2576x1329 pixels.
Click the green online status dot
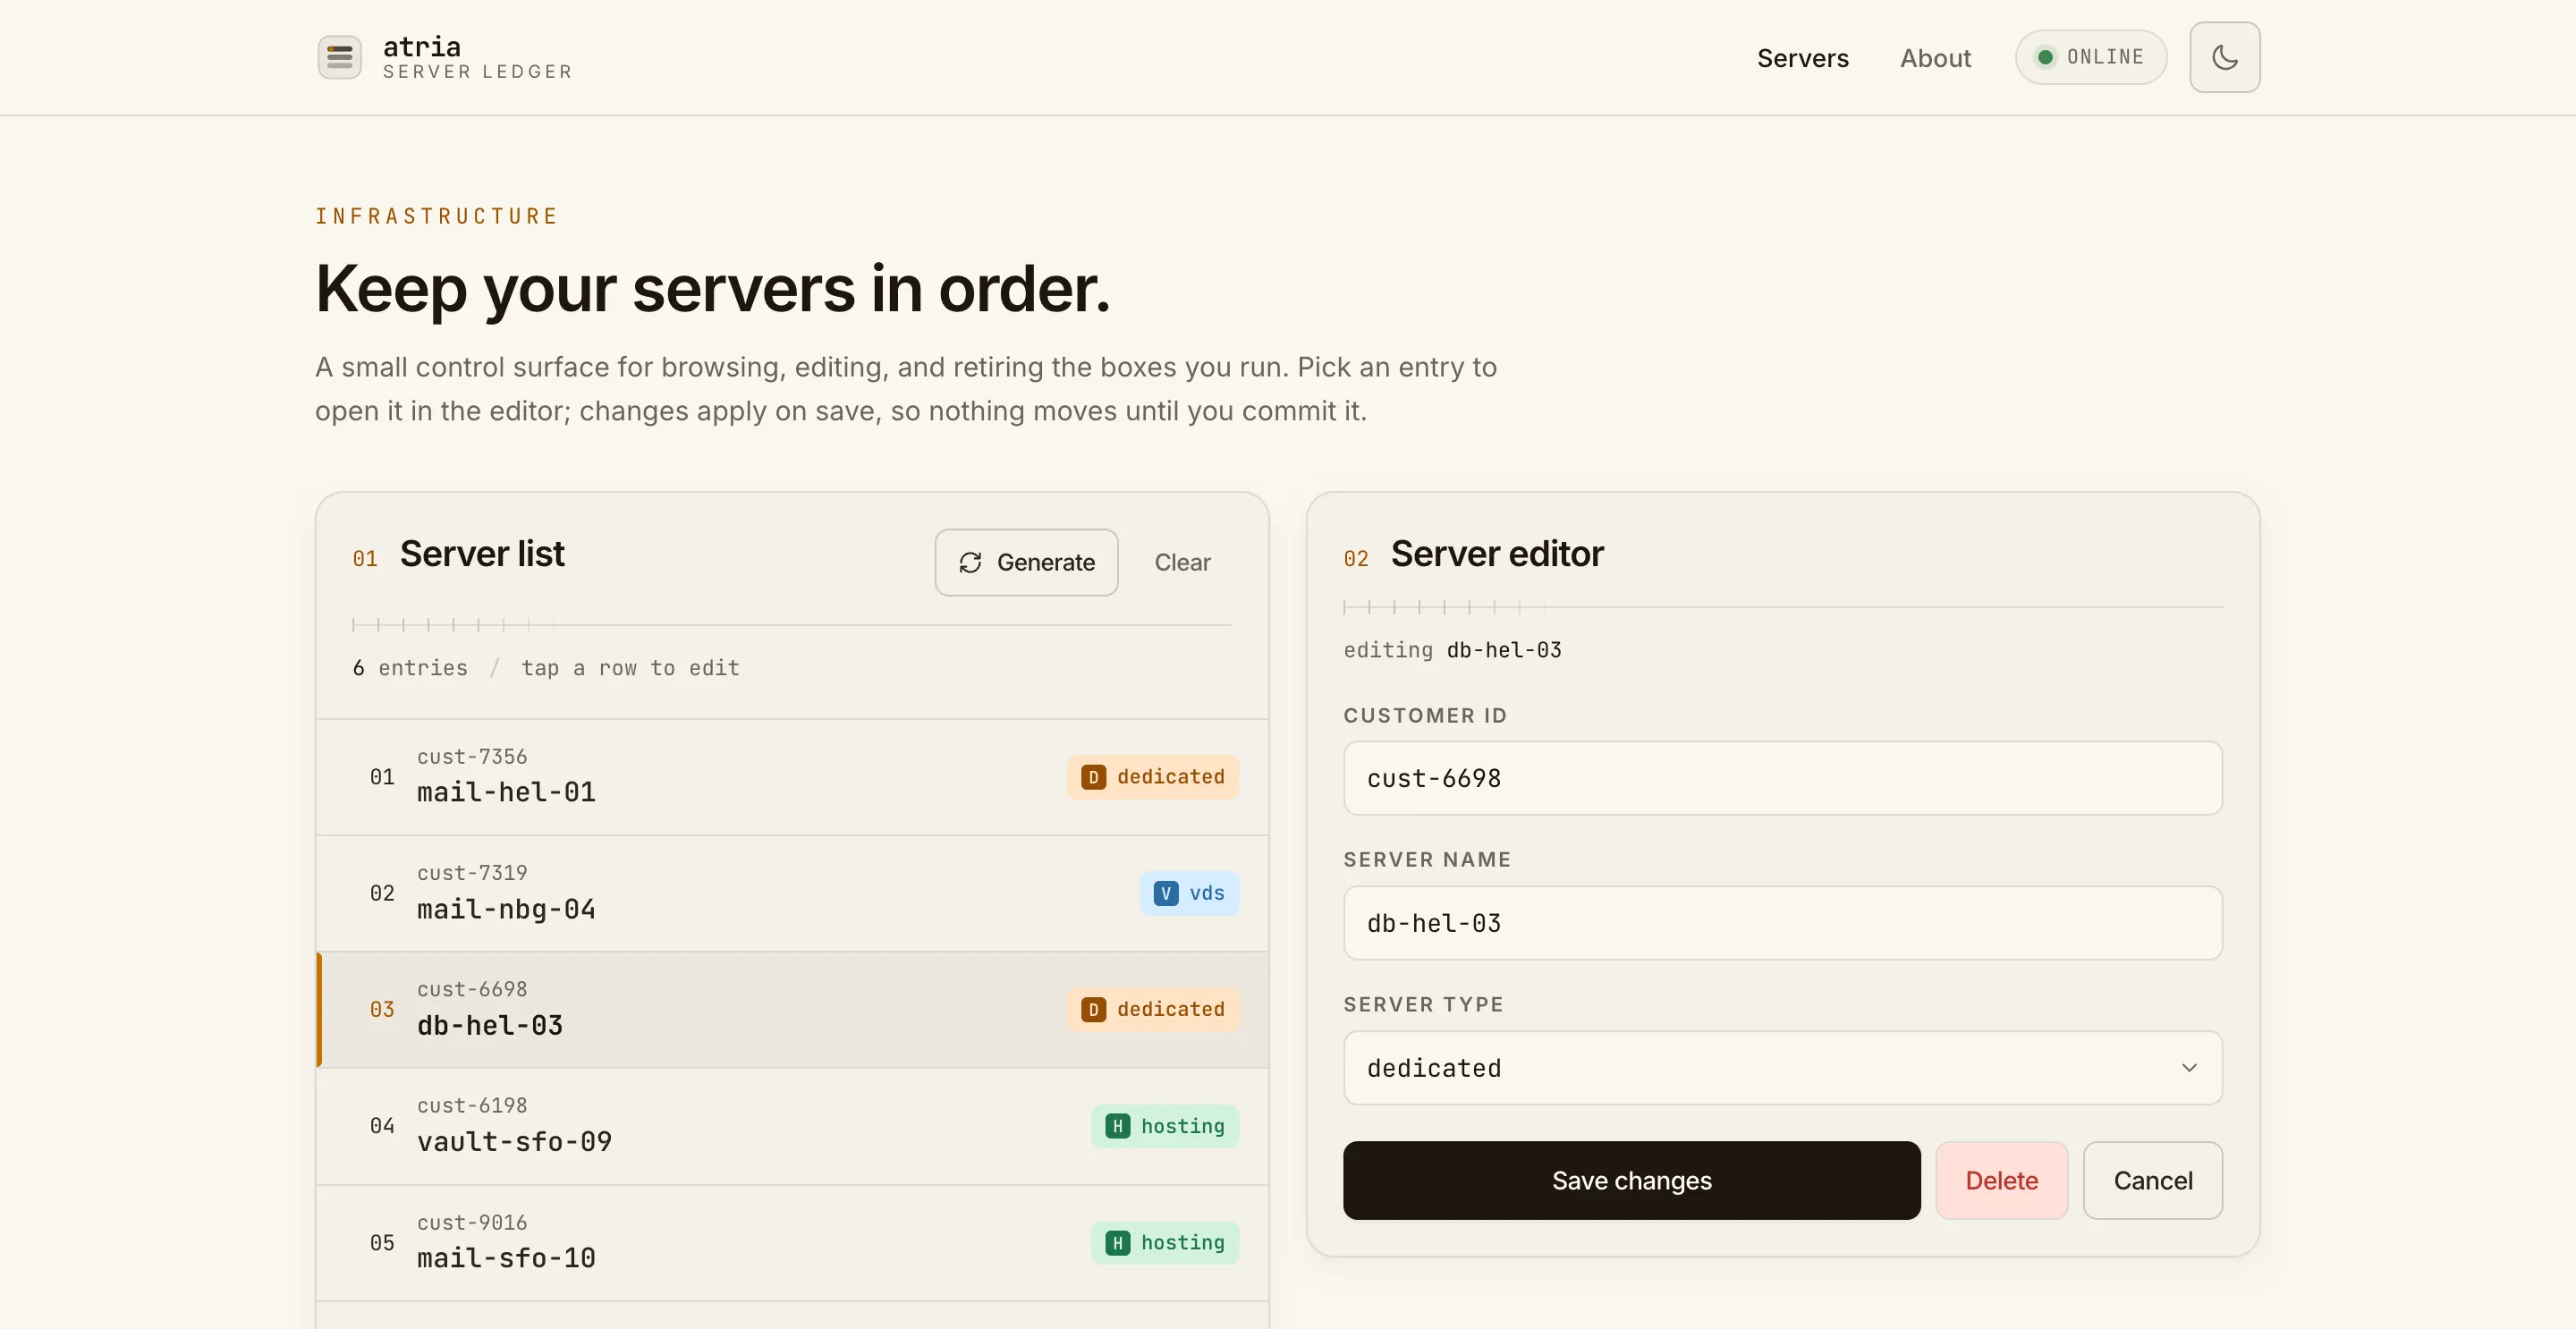click(2045, 57)
